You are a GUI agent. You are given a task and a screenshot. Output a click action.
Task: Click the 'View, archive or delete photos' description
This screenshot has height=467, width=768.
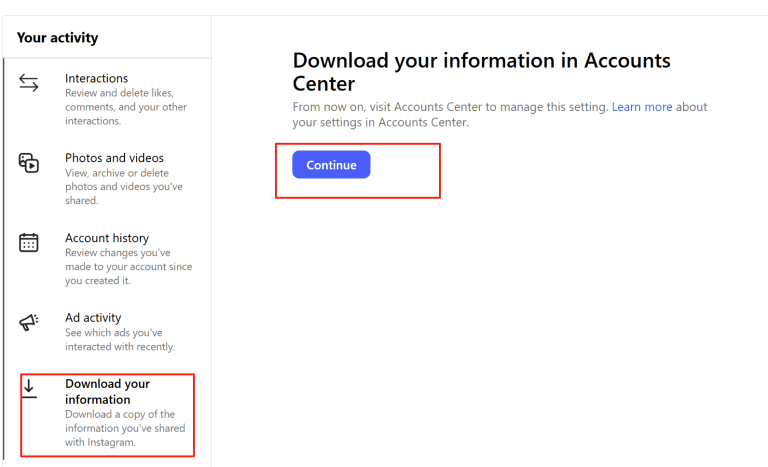123,187
